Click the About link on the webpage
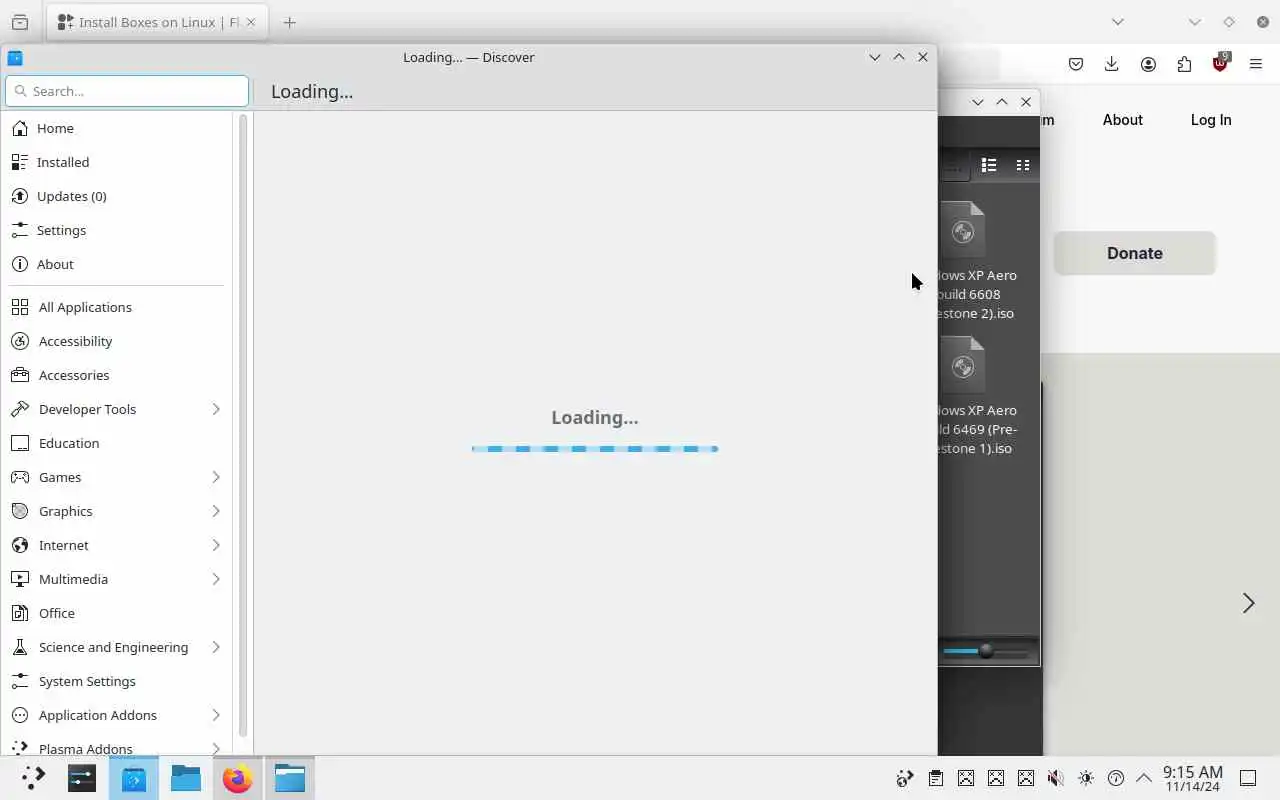The height and width of the screenshot is (800, 1280). pos(1122,120)
